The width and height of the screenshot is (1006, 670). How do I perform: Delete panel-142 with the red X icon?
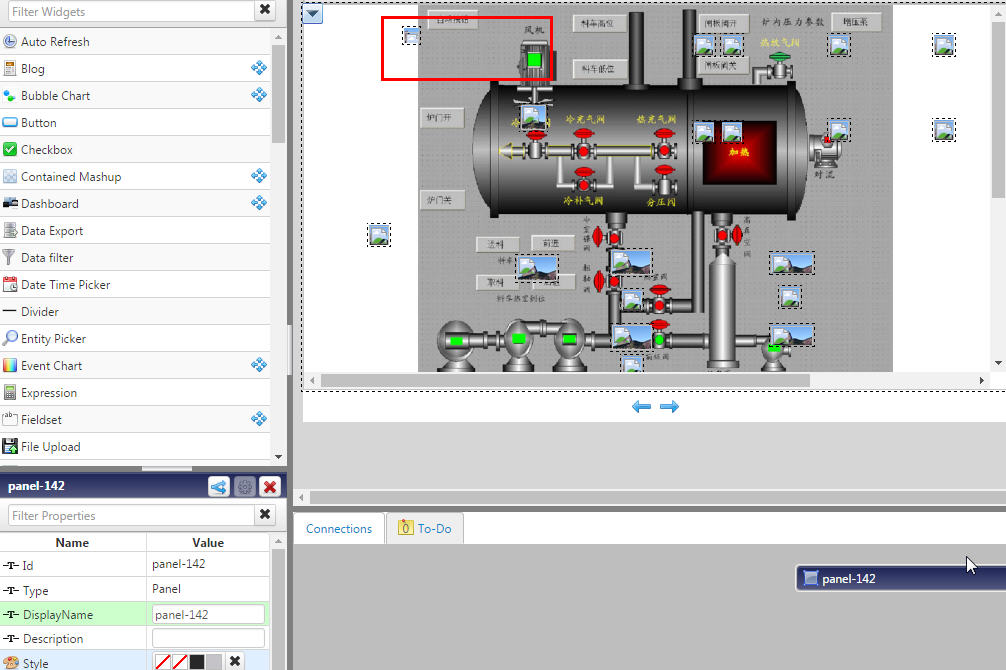click(x=270, y=486)
